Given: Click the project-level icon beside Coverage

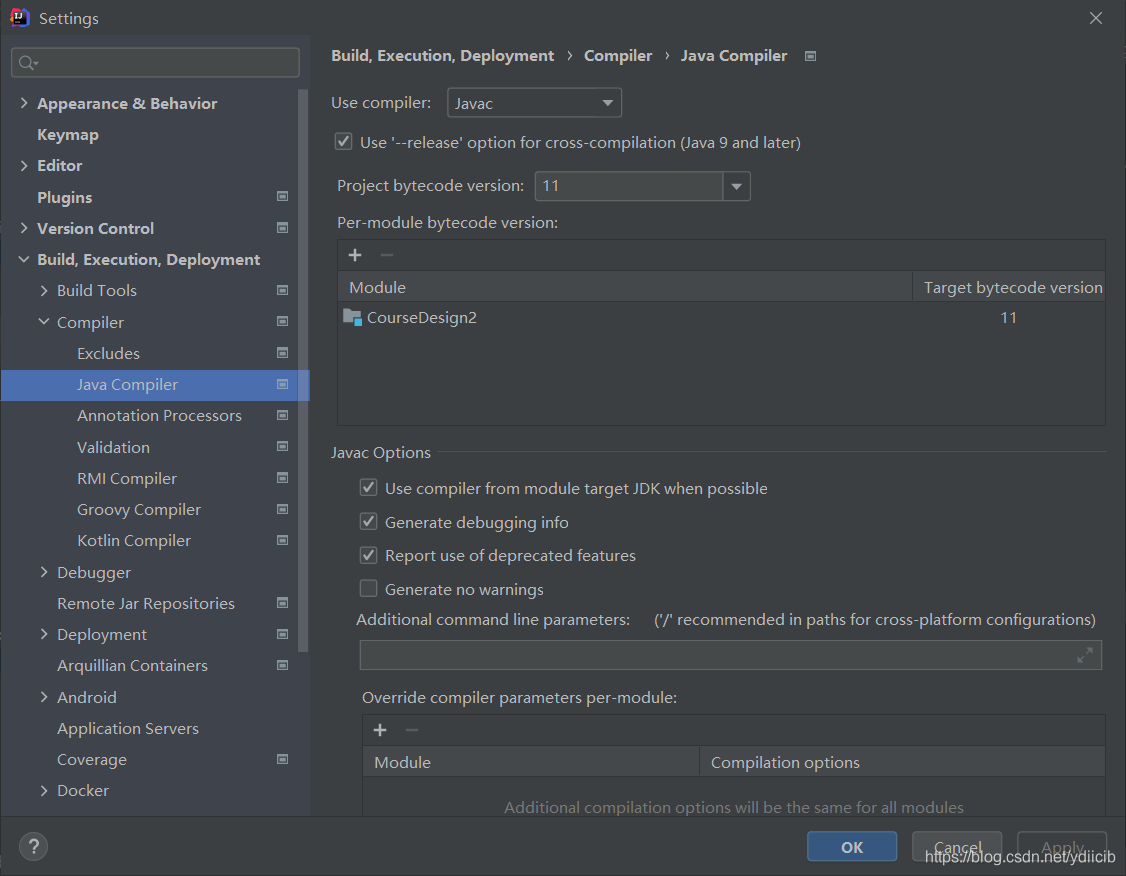Looking at the screenshot, I should [282, 759].
